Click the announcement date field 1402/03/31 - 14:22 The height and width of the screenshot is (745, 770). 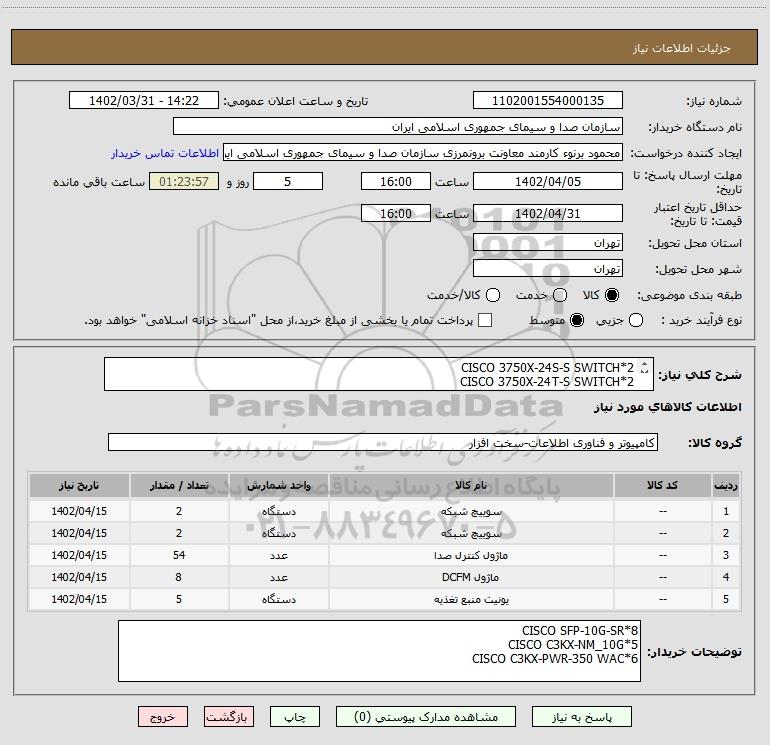click(144, 101)
